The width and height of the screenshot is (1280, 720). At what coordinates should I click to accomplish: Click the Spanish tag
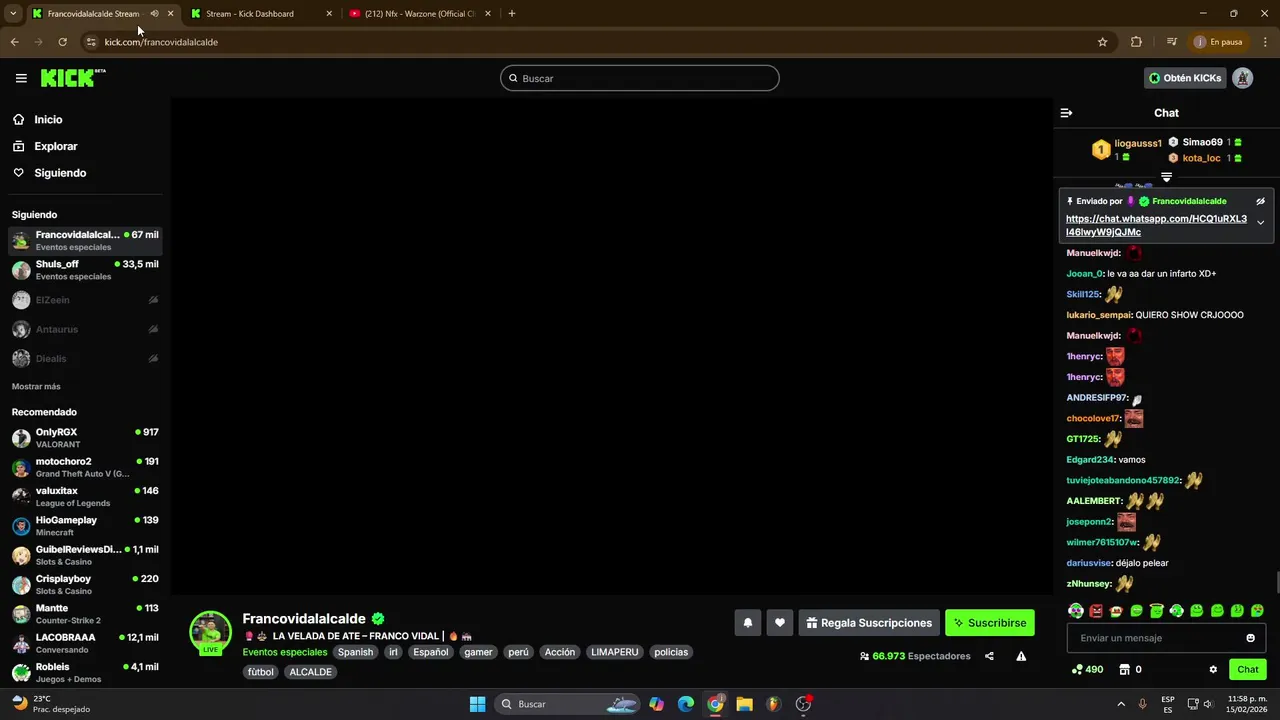tap(355, 652)
